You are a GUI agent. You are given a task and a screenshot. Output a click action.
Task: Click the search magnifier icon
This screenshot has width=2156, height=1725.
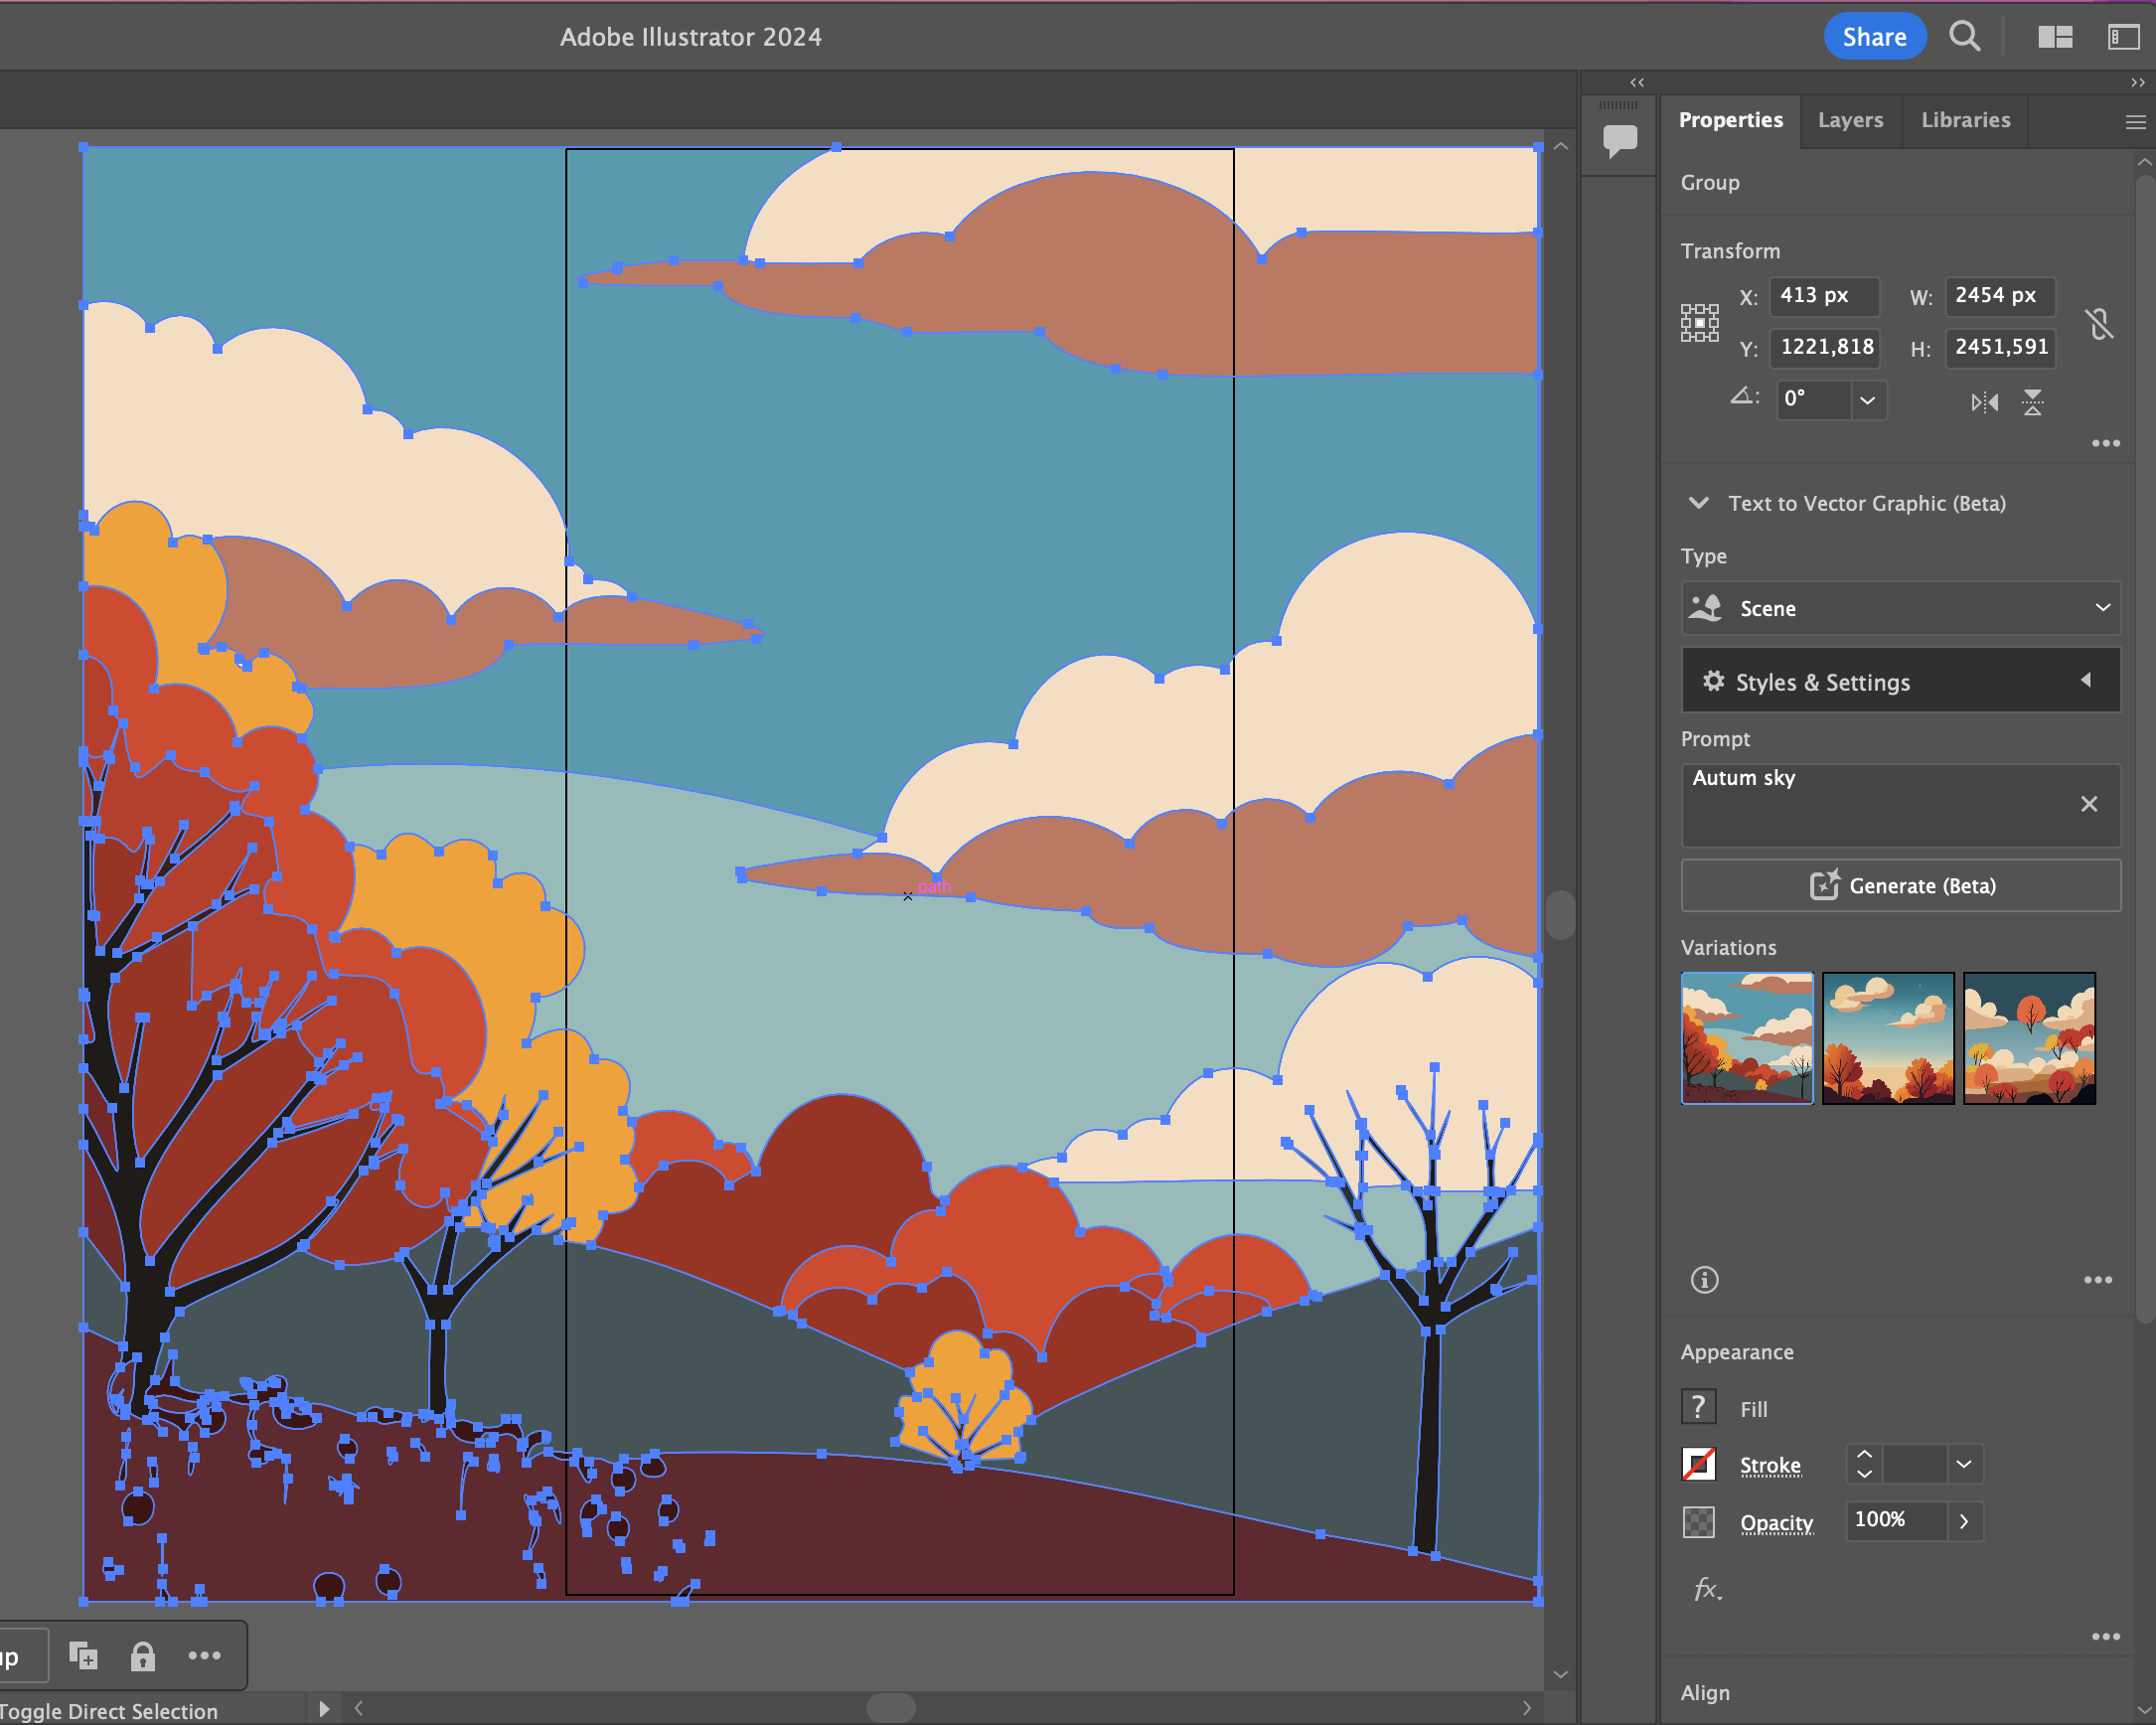[x=1964, y=37]
